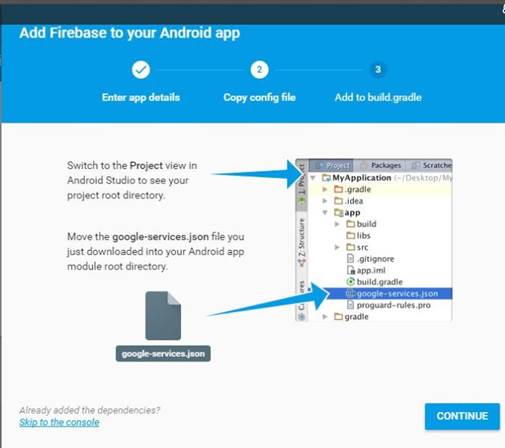Viewport: 505px width, 448px height.
Task: Click the .gradle folder icon
Action: point(338,189)
